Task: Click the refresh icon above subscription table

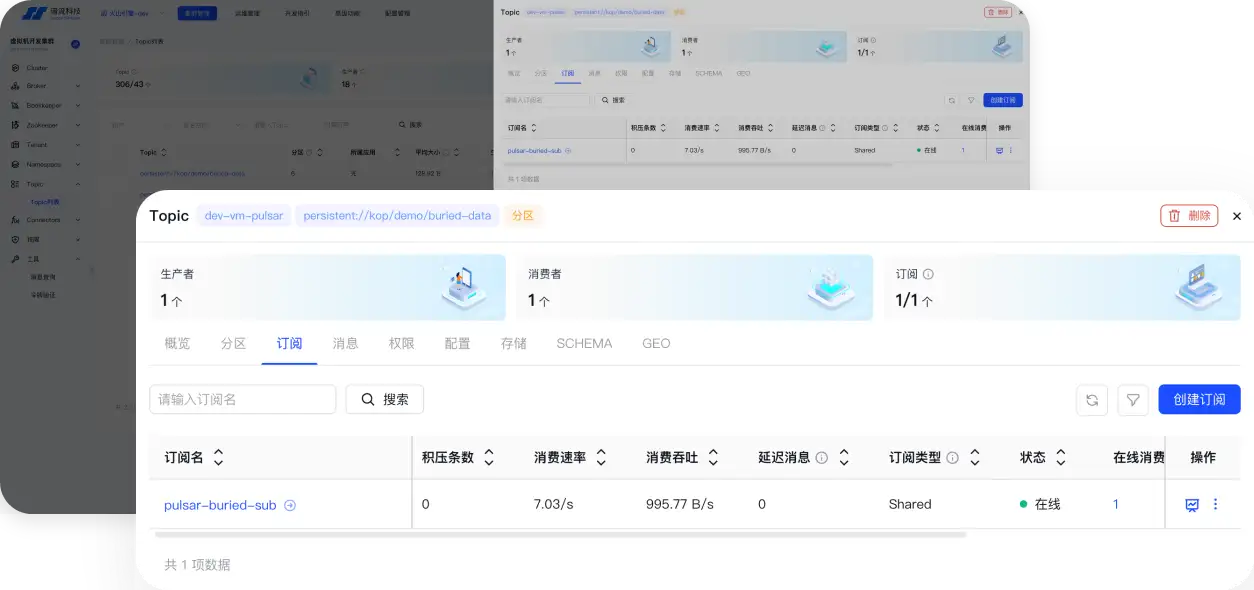Action: pos(1091,399)
